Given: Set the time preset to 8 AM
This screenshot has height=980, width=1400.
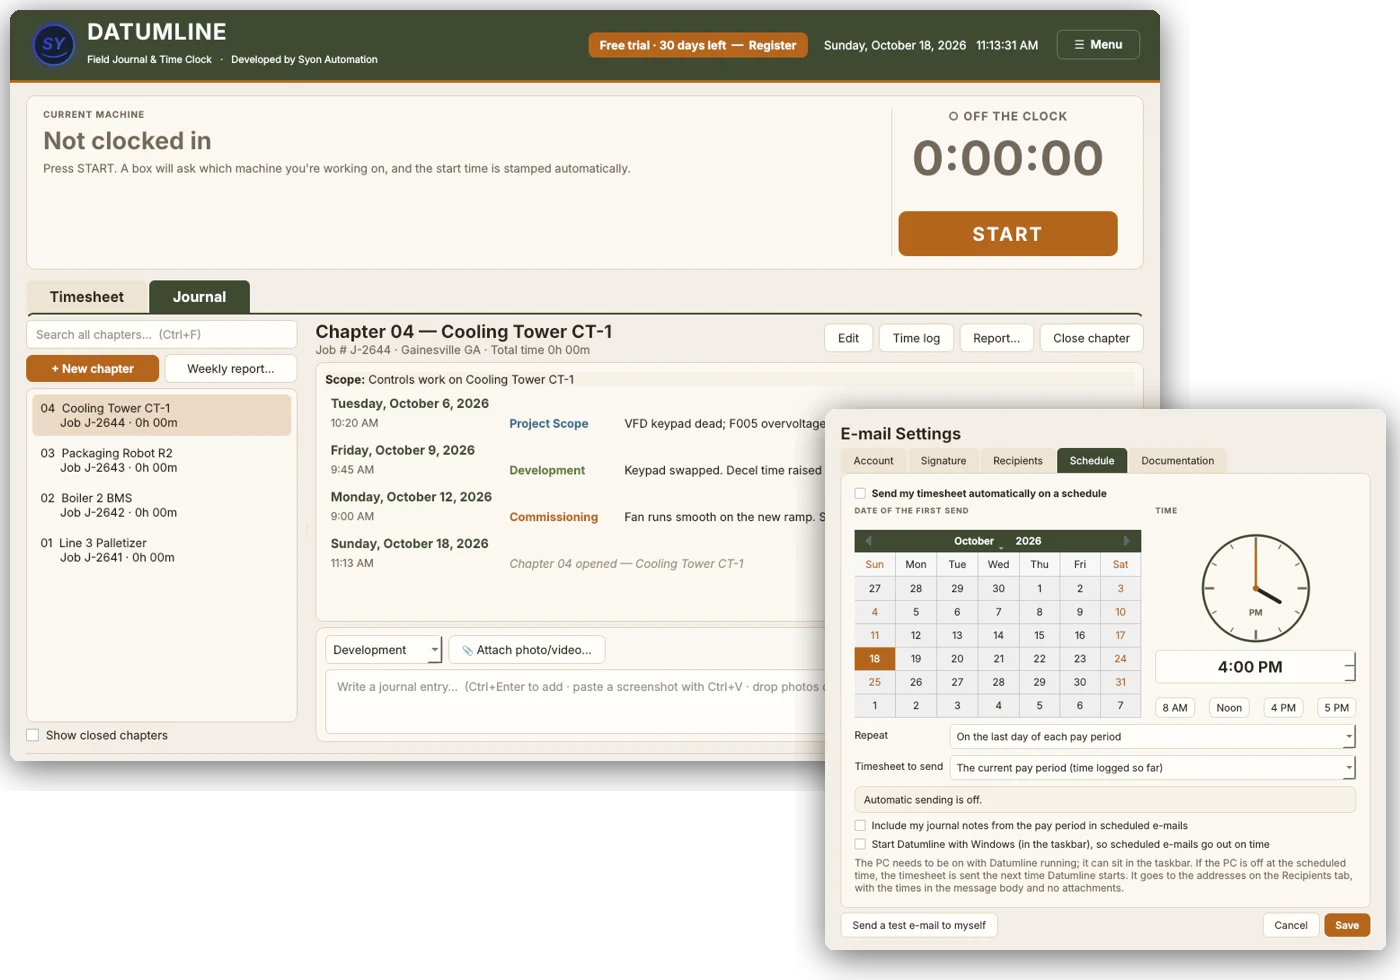Looking at the screenshot, I should tap(1175, 708).
